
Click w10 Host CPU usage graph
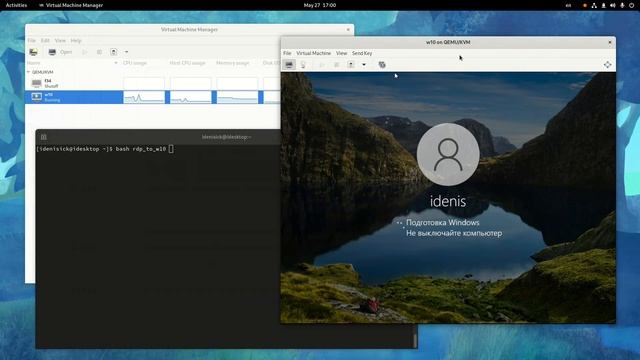pyautogui.click(x=191, y=97)
